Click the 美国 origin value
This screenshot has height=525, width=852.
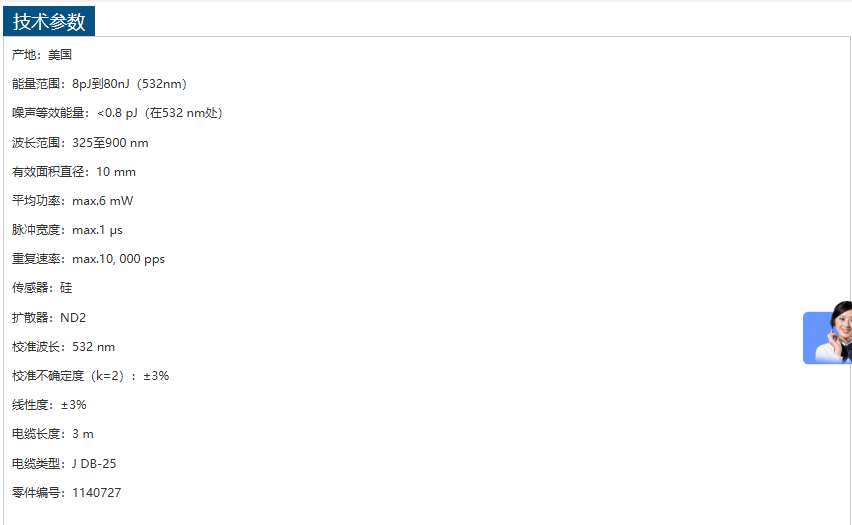click(60, 55)
